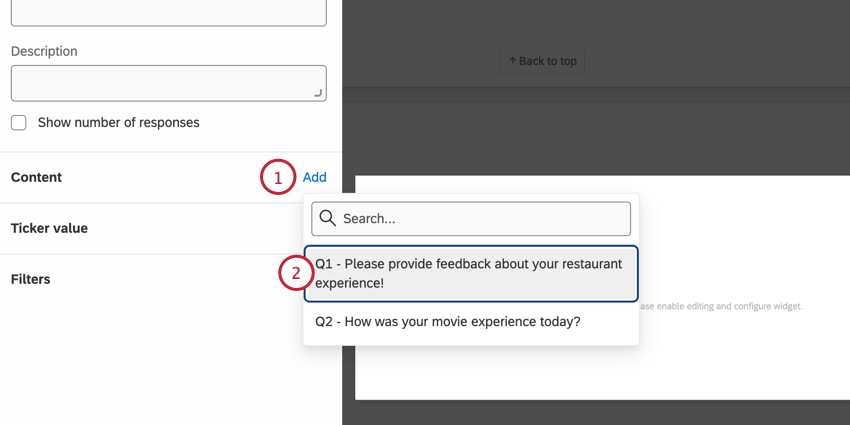Image resolution: width=850 pixels, height=425 pixels.
Task: Click the red step 2 annotation circle
Action: 296,273
